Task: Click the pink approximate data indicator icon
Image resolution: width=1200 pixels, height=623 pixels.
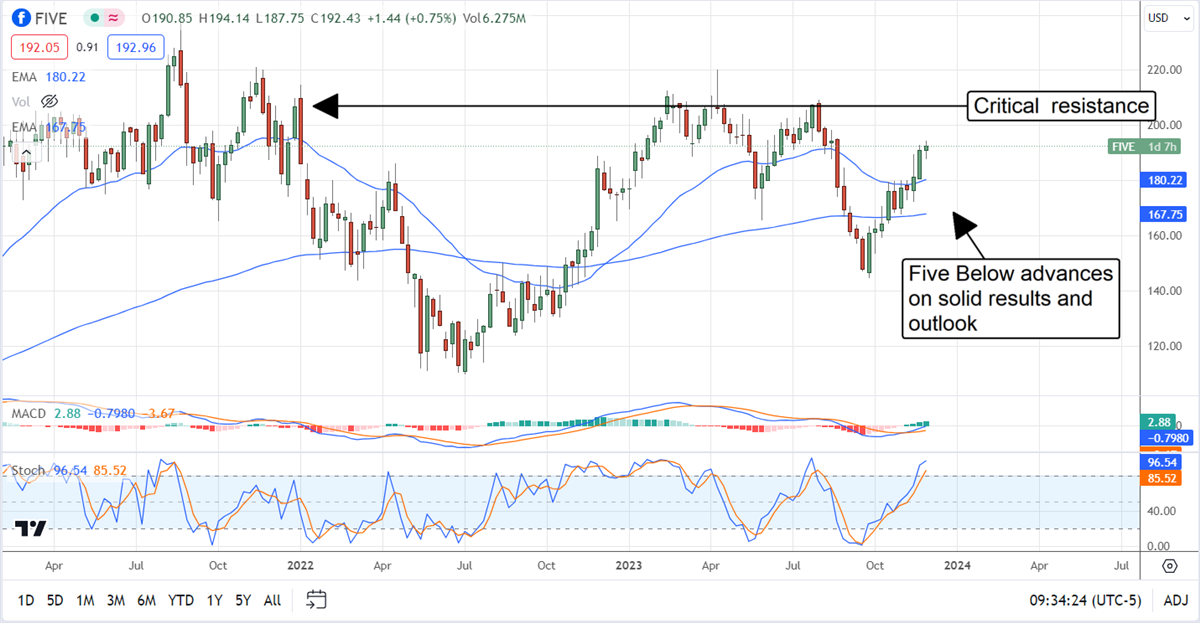Action: tap(114, 18)
